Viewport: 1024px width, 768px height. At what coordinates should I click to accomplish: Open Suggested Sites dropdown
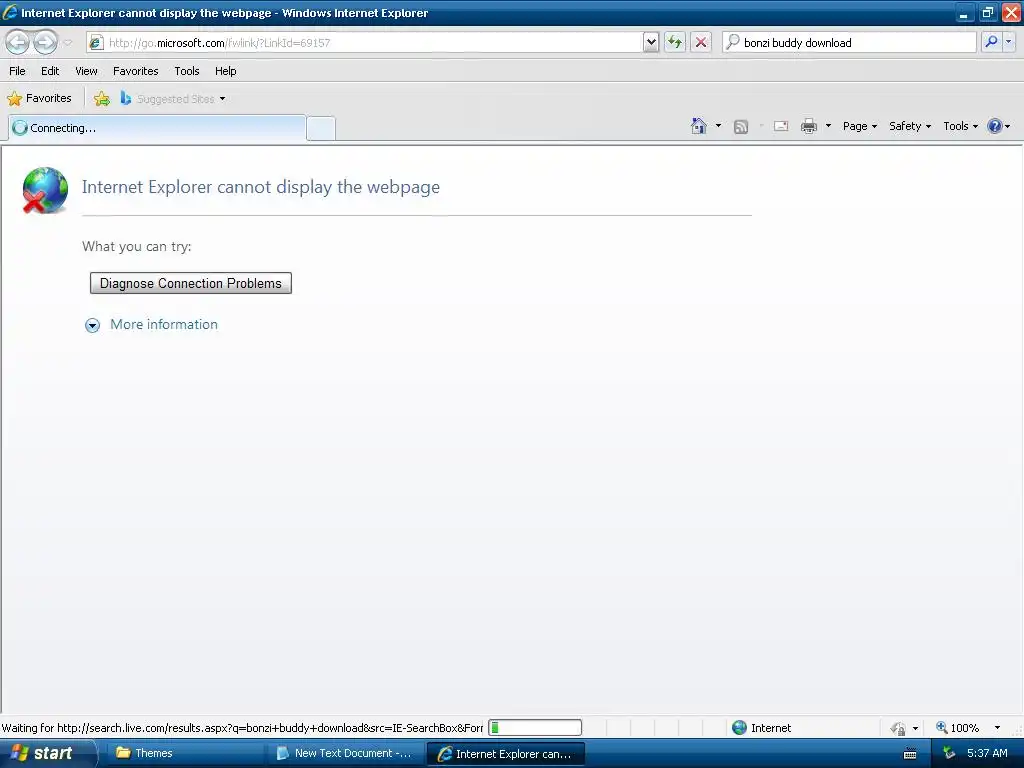(x=173, y=99)
